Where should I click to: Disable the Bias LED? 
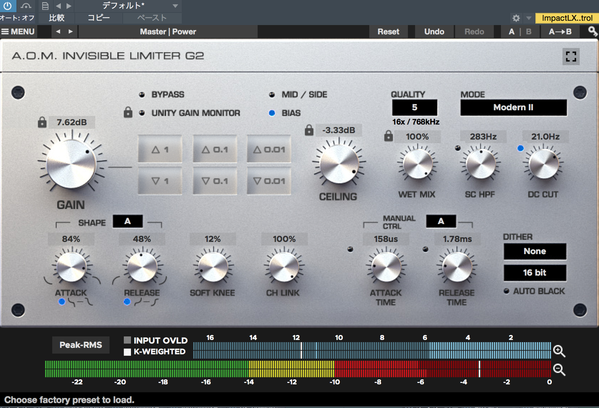point(272,113)
